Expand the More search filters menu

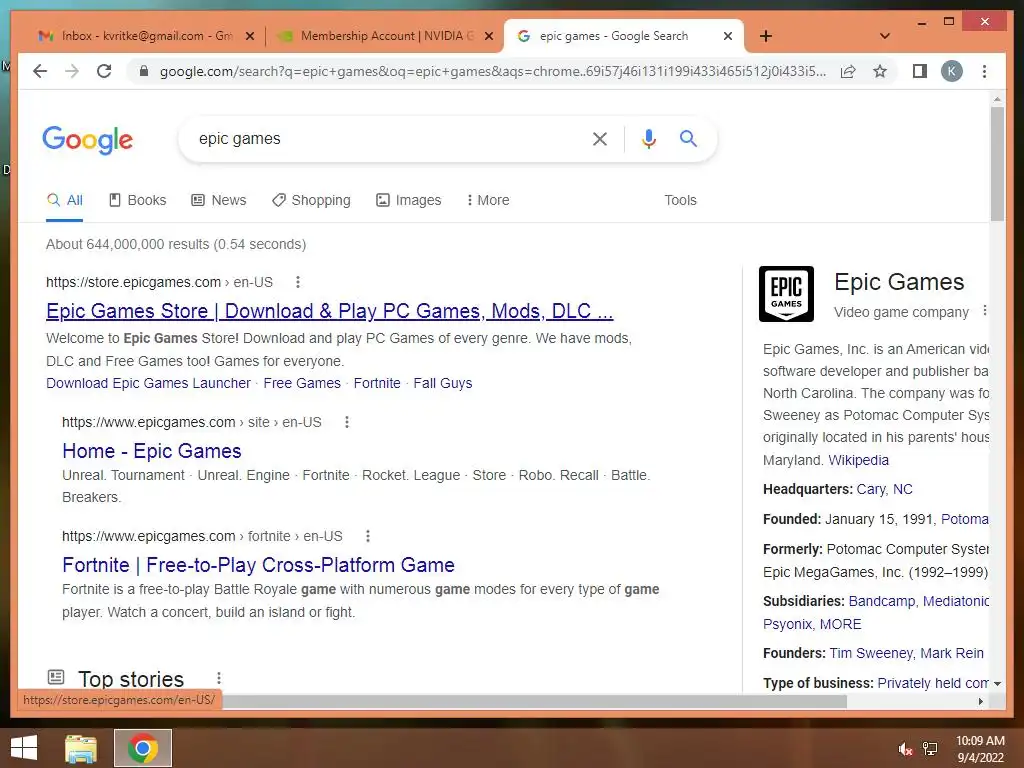(x=488, y=200)
